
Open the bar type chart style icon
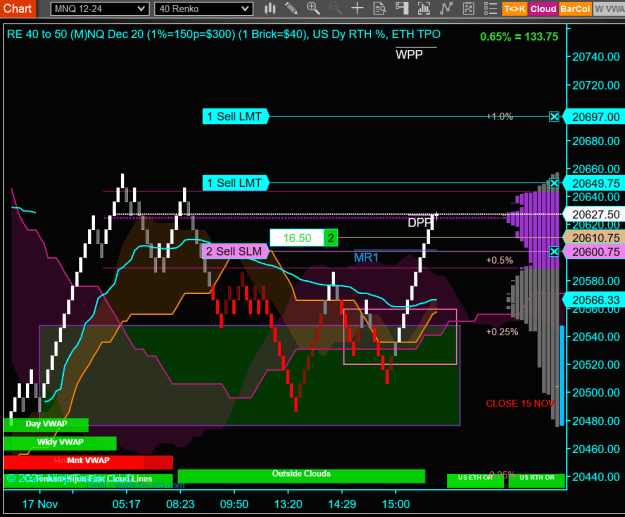click(270, 8)
